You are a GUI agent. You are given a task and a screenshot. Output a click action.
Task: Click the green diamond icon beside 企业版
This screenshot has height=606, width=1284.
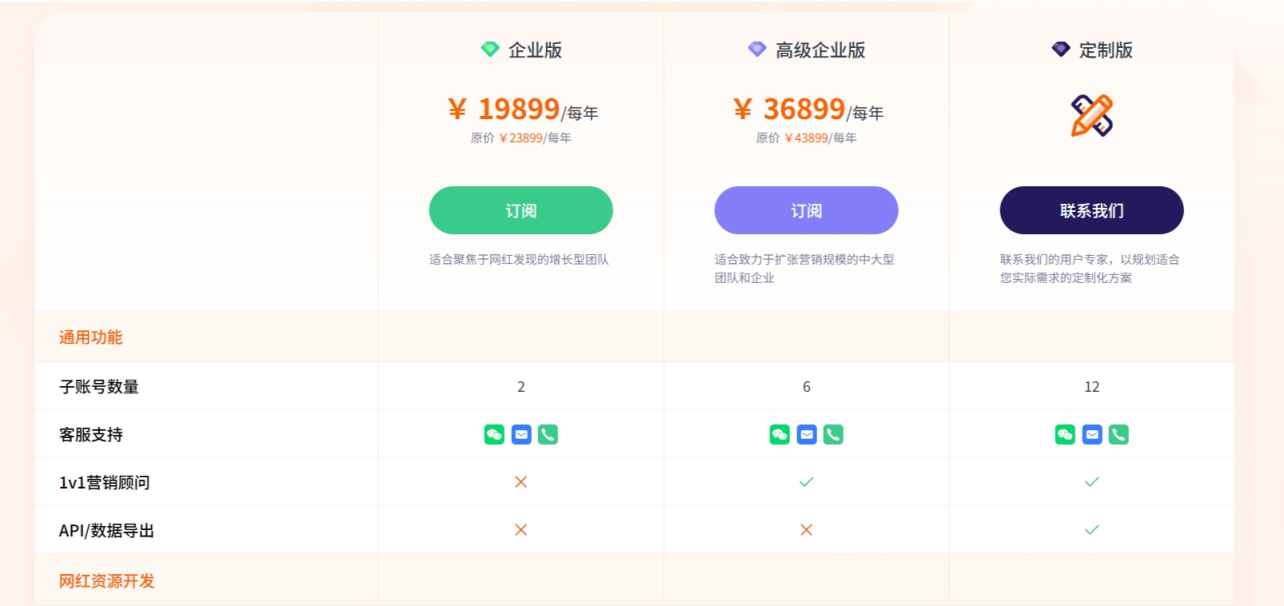click(x=490, y=49)
